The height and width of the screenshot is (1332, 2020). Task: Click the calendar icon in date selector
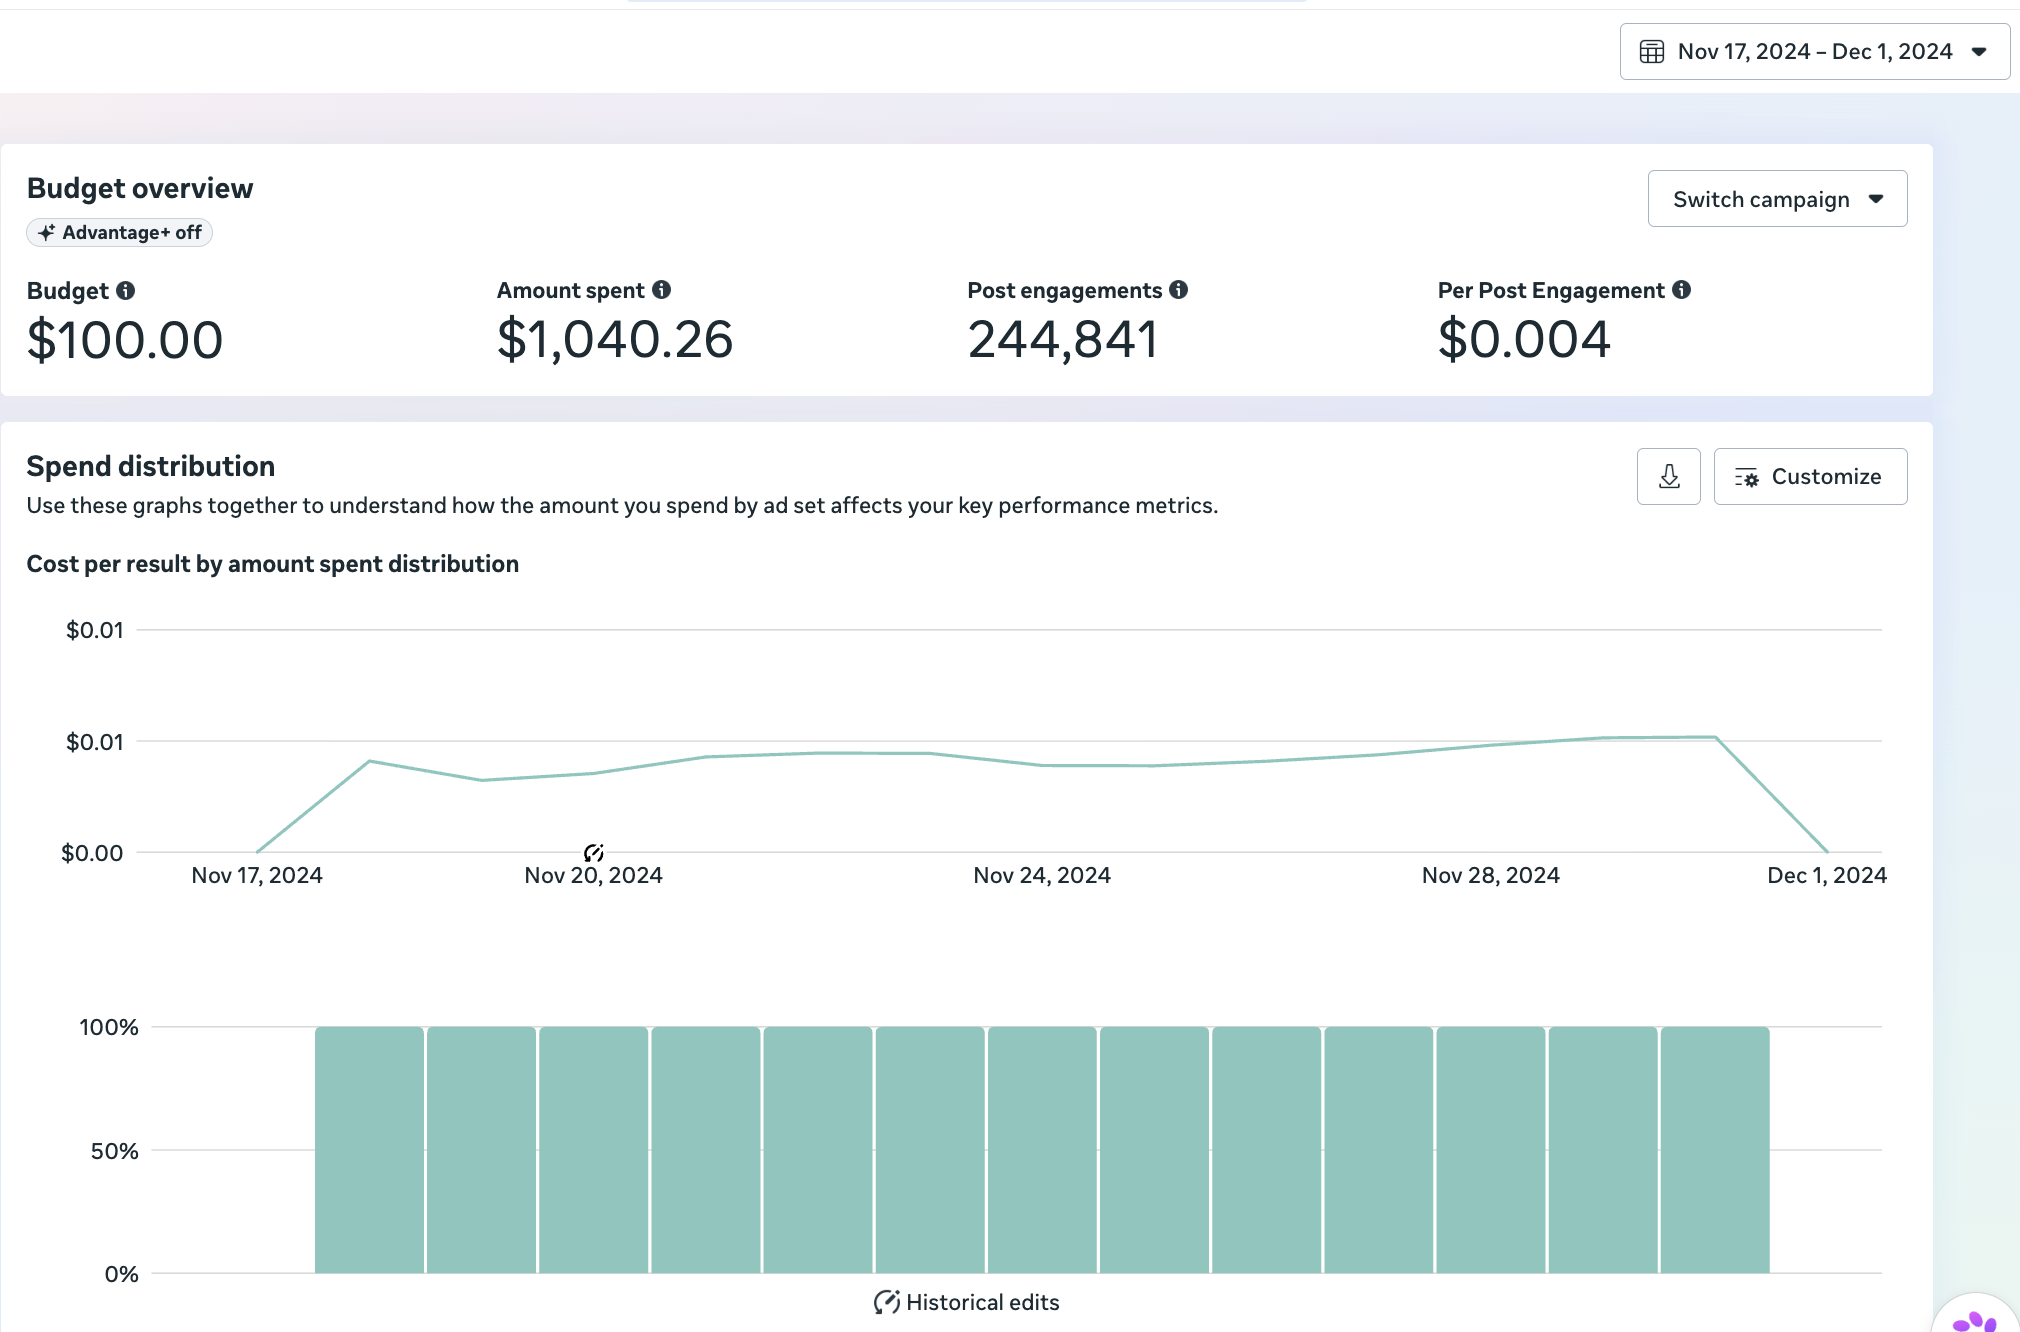pos(1652,52)
